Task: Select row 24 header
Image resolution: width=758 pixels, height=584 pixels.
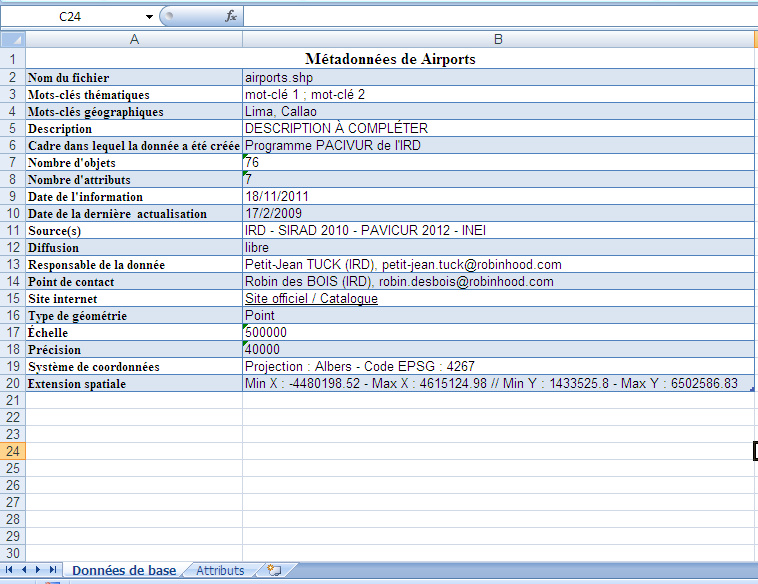Action: click(12, 451)
